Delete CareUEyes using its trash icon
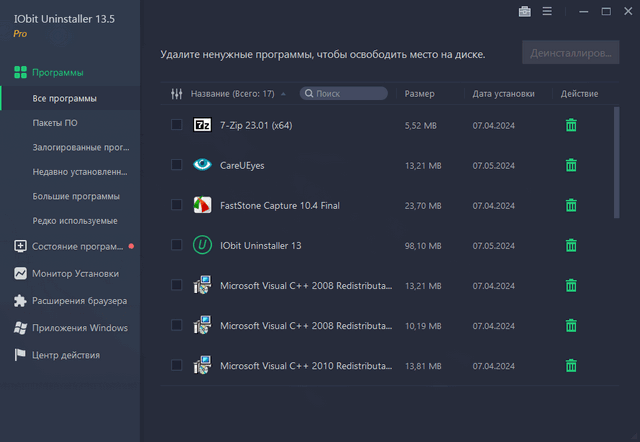 point(571,165)
